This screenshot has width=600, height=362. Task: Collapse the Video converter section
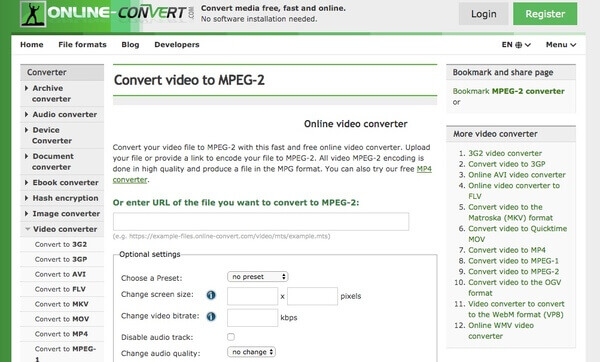tap(62, 229)
